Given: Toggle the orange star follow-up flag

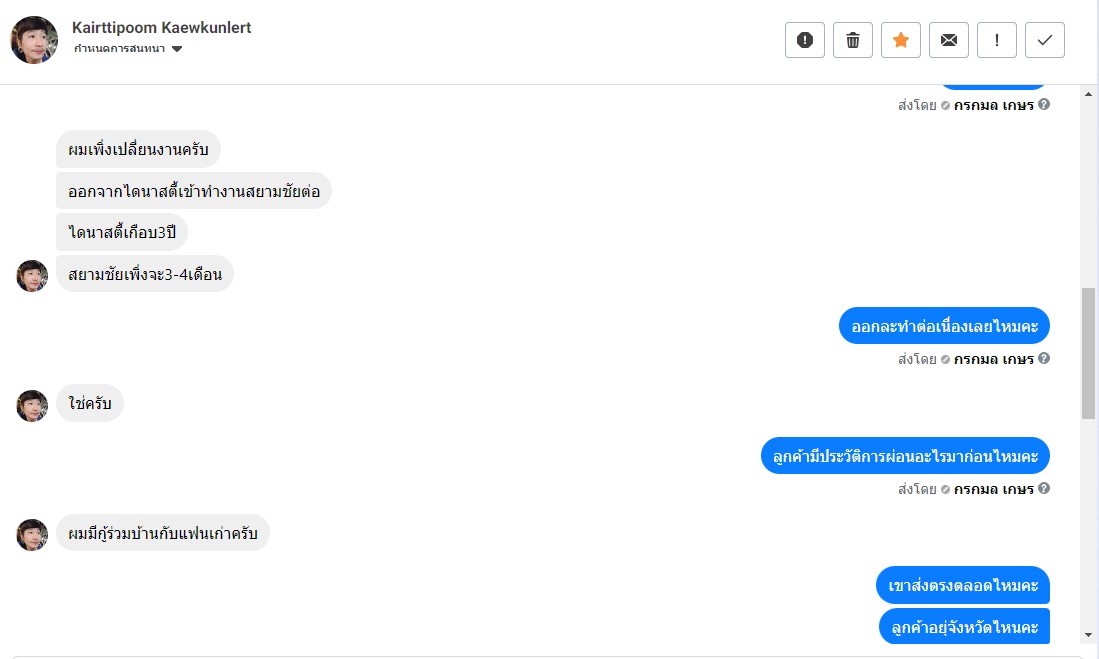Looking at the screenshot, I should click(x=901, y=40).
